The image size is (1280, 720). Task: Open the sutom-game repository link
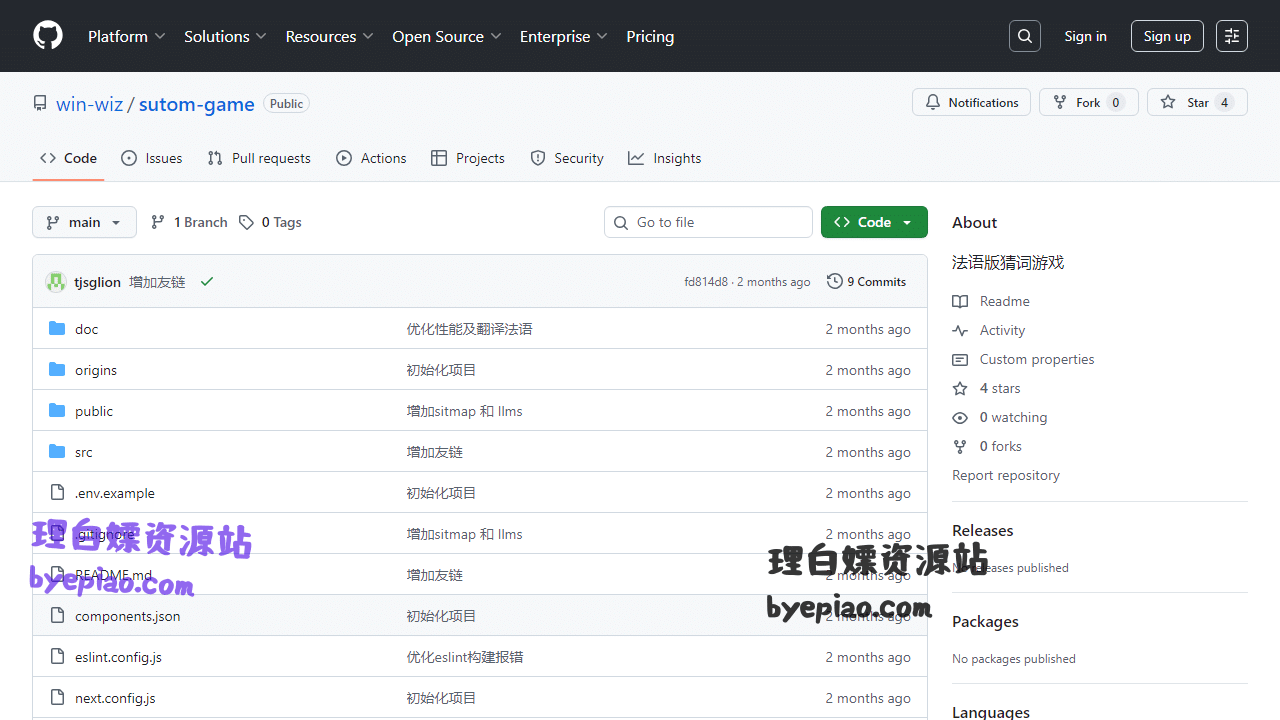pyautogui.click(x=196, y=104)
